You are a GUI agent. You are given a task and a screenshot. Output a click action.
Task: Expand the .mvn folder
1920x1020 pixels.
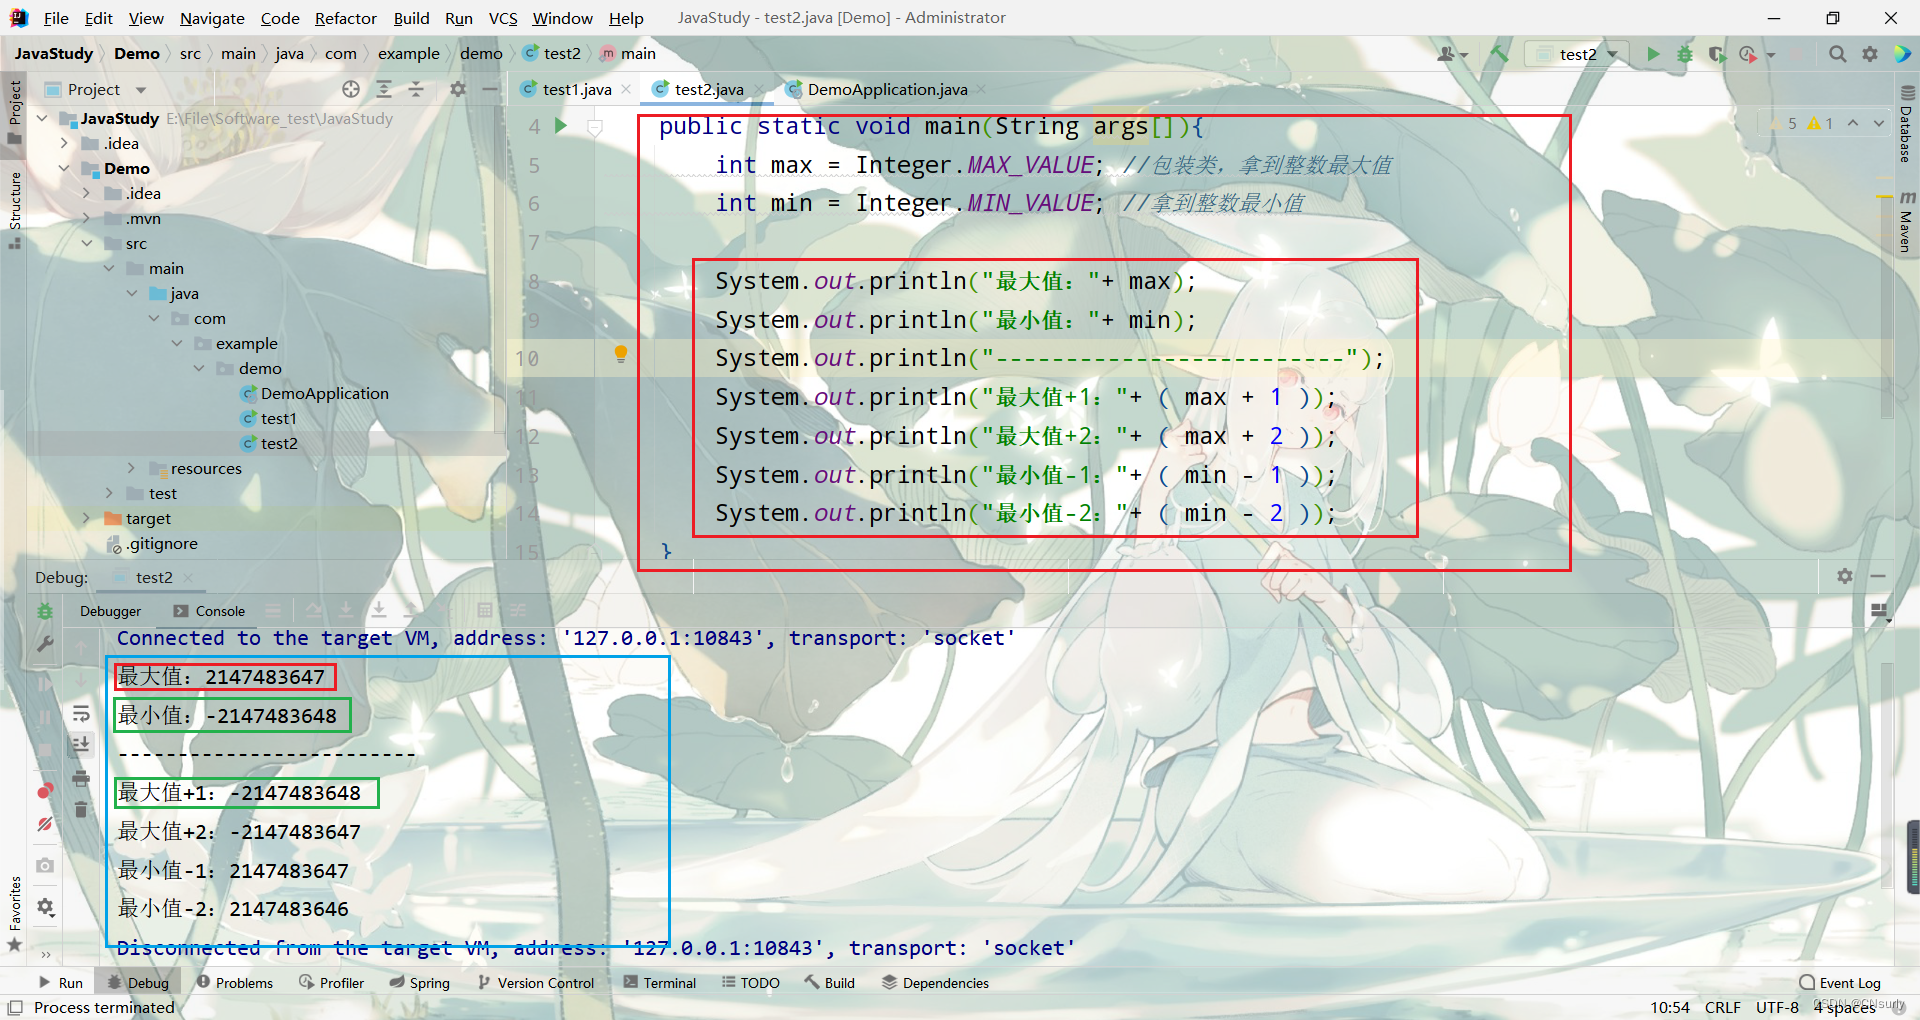[x=86, y=218]
